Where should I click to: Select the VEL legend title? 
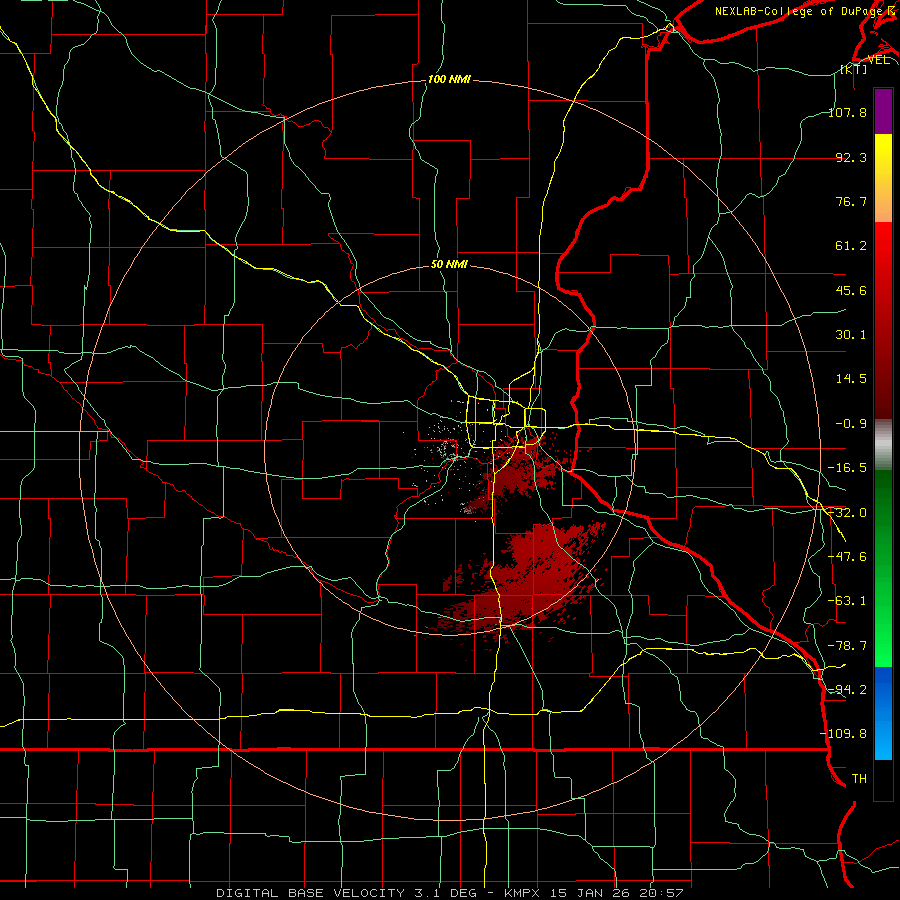coord(879,60)
